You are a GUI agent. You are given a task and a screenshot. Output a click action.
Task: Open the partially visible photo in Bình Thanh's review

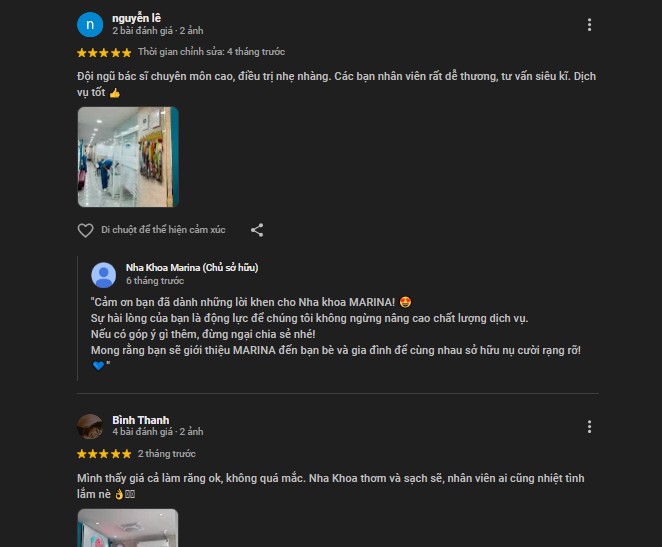pos(128,528)
